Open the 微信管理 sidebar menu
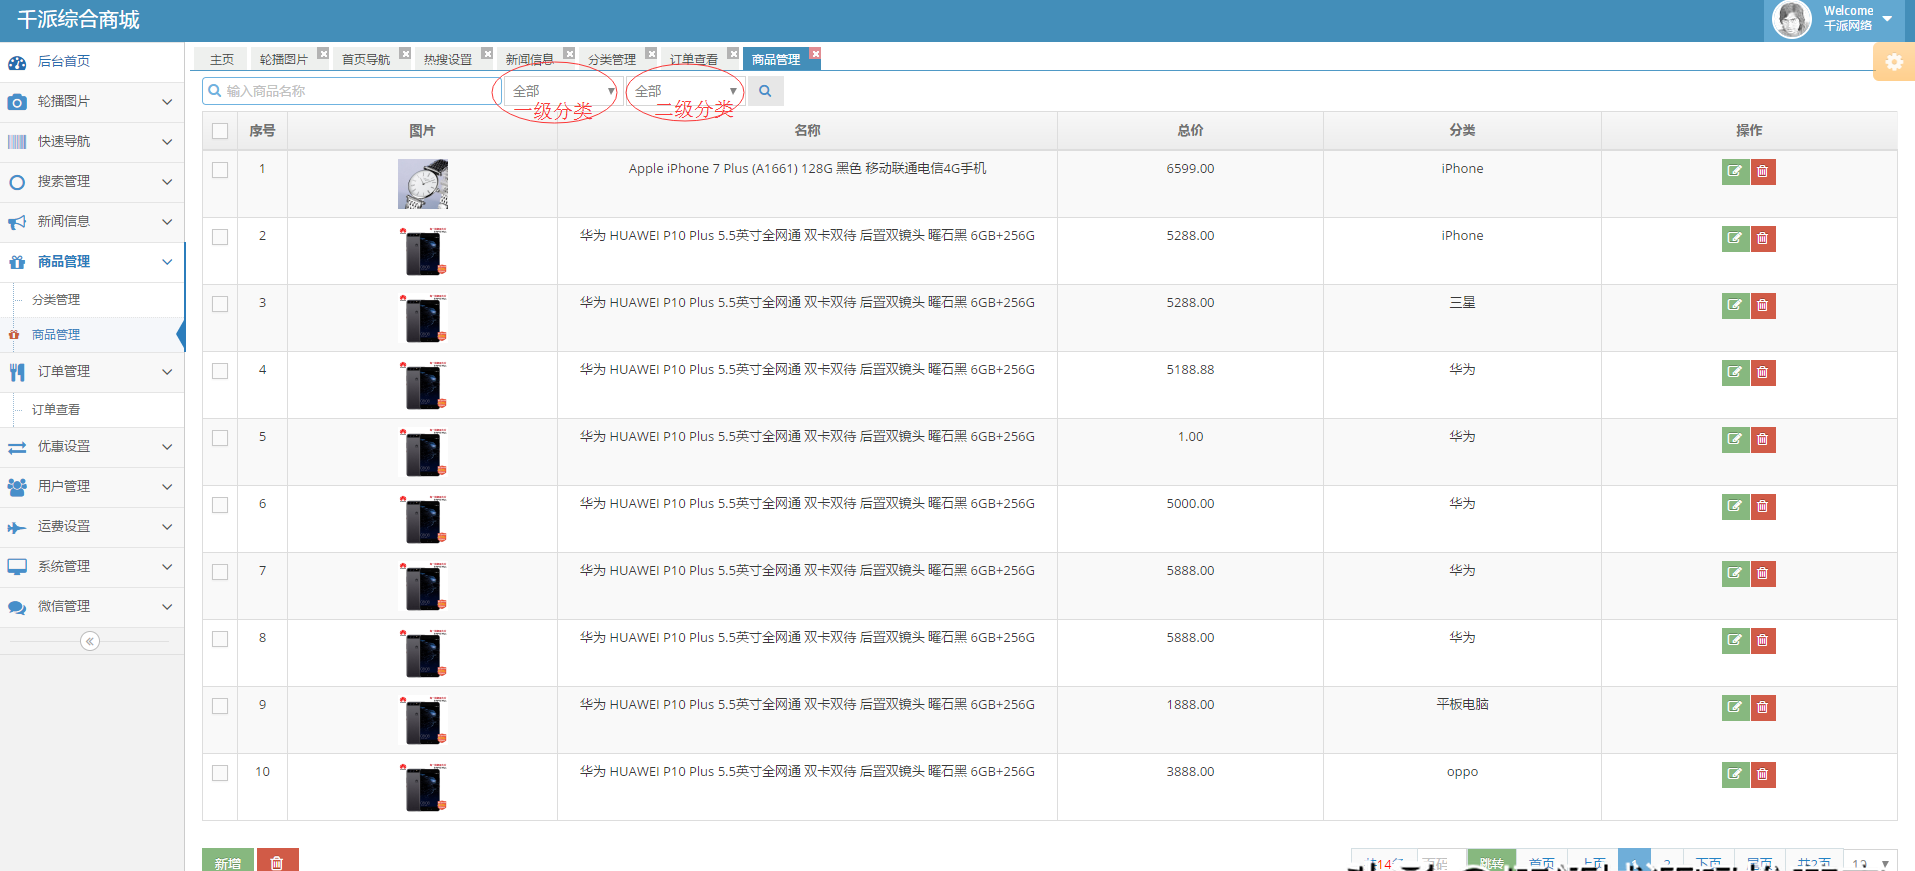The image size is (1915, 871). [92, 607]
